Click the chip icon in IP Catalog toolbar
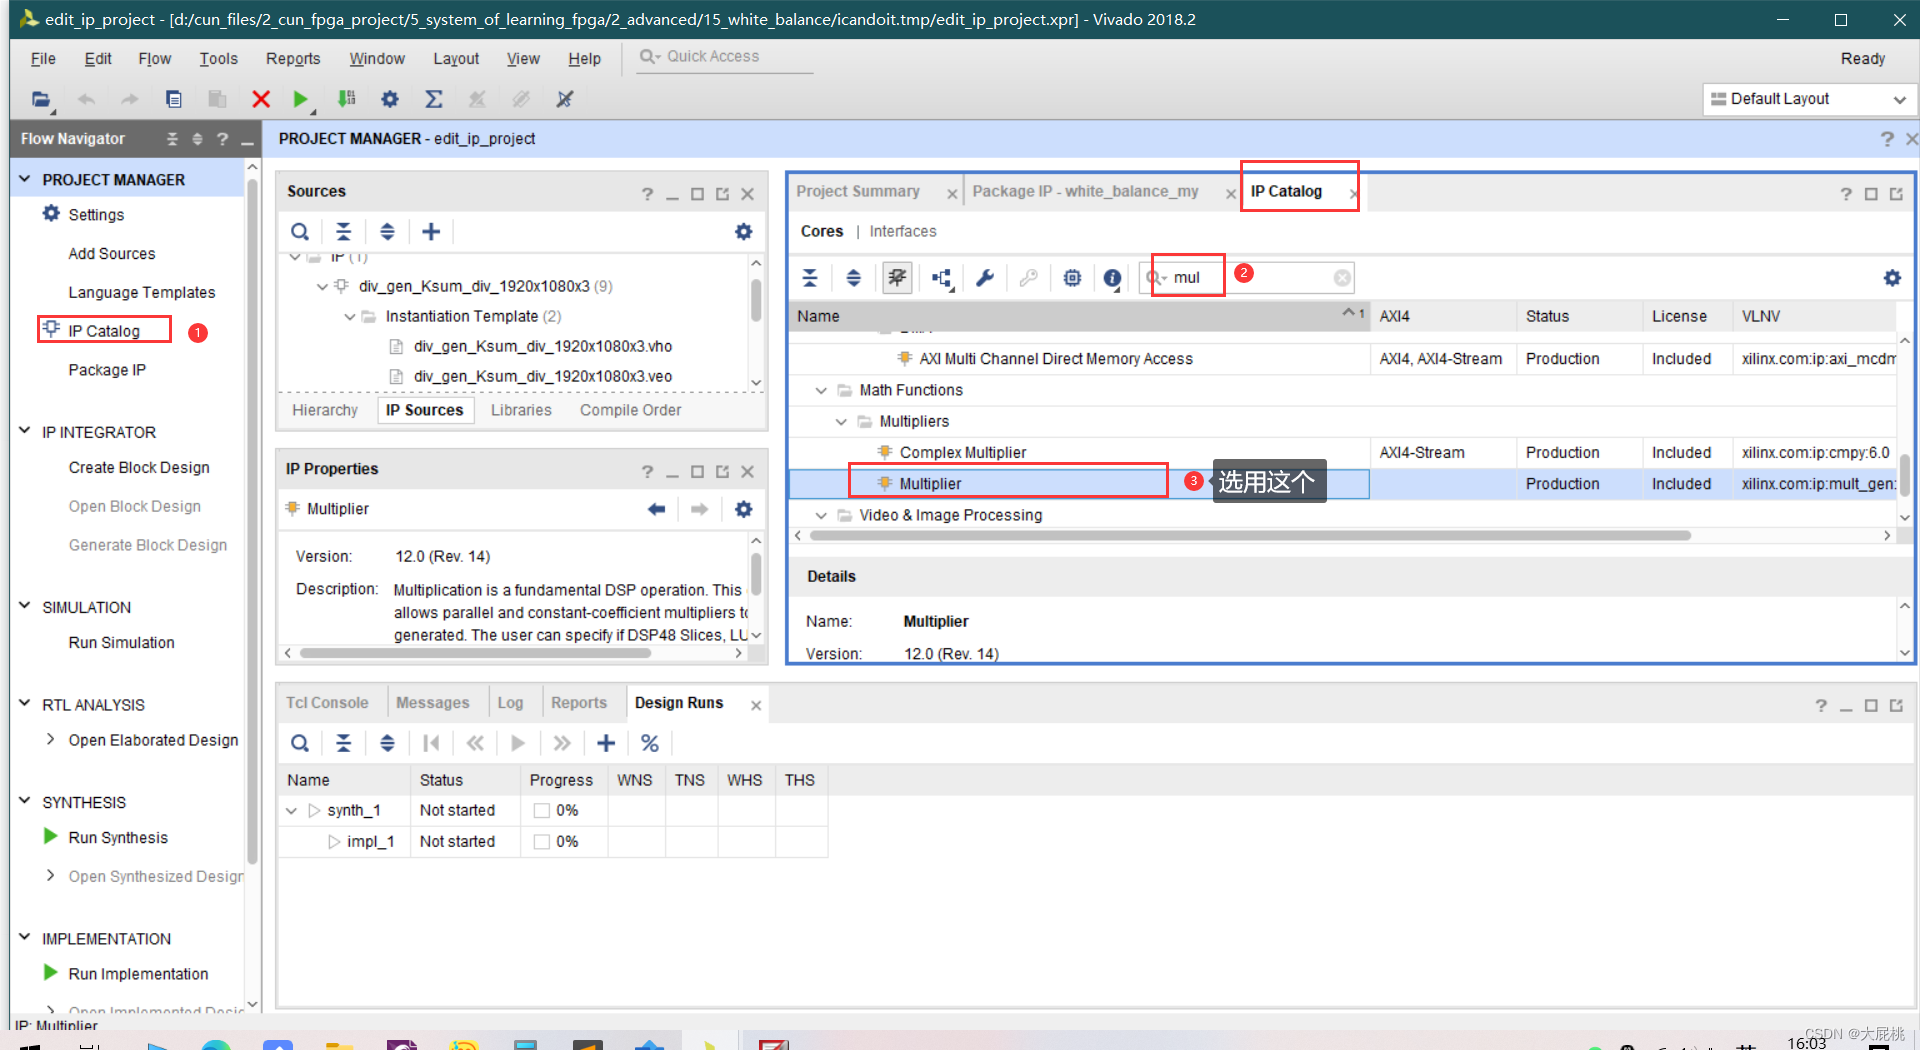The image size is (1920, 1050). (1072, 278)
